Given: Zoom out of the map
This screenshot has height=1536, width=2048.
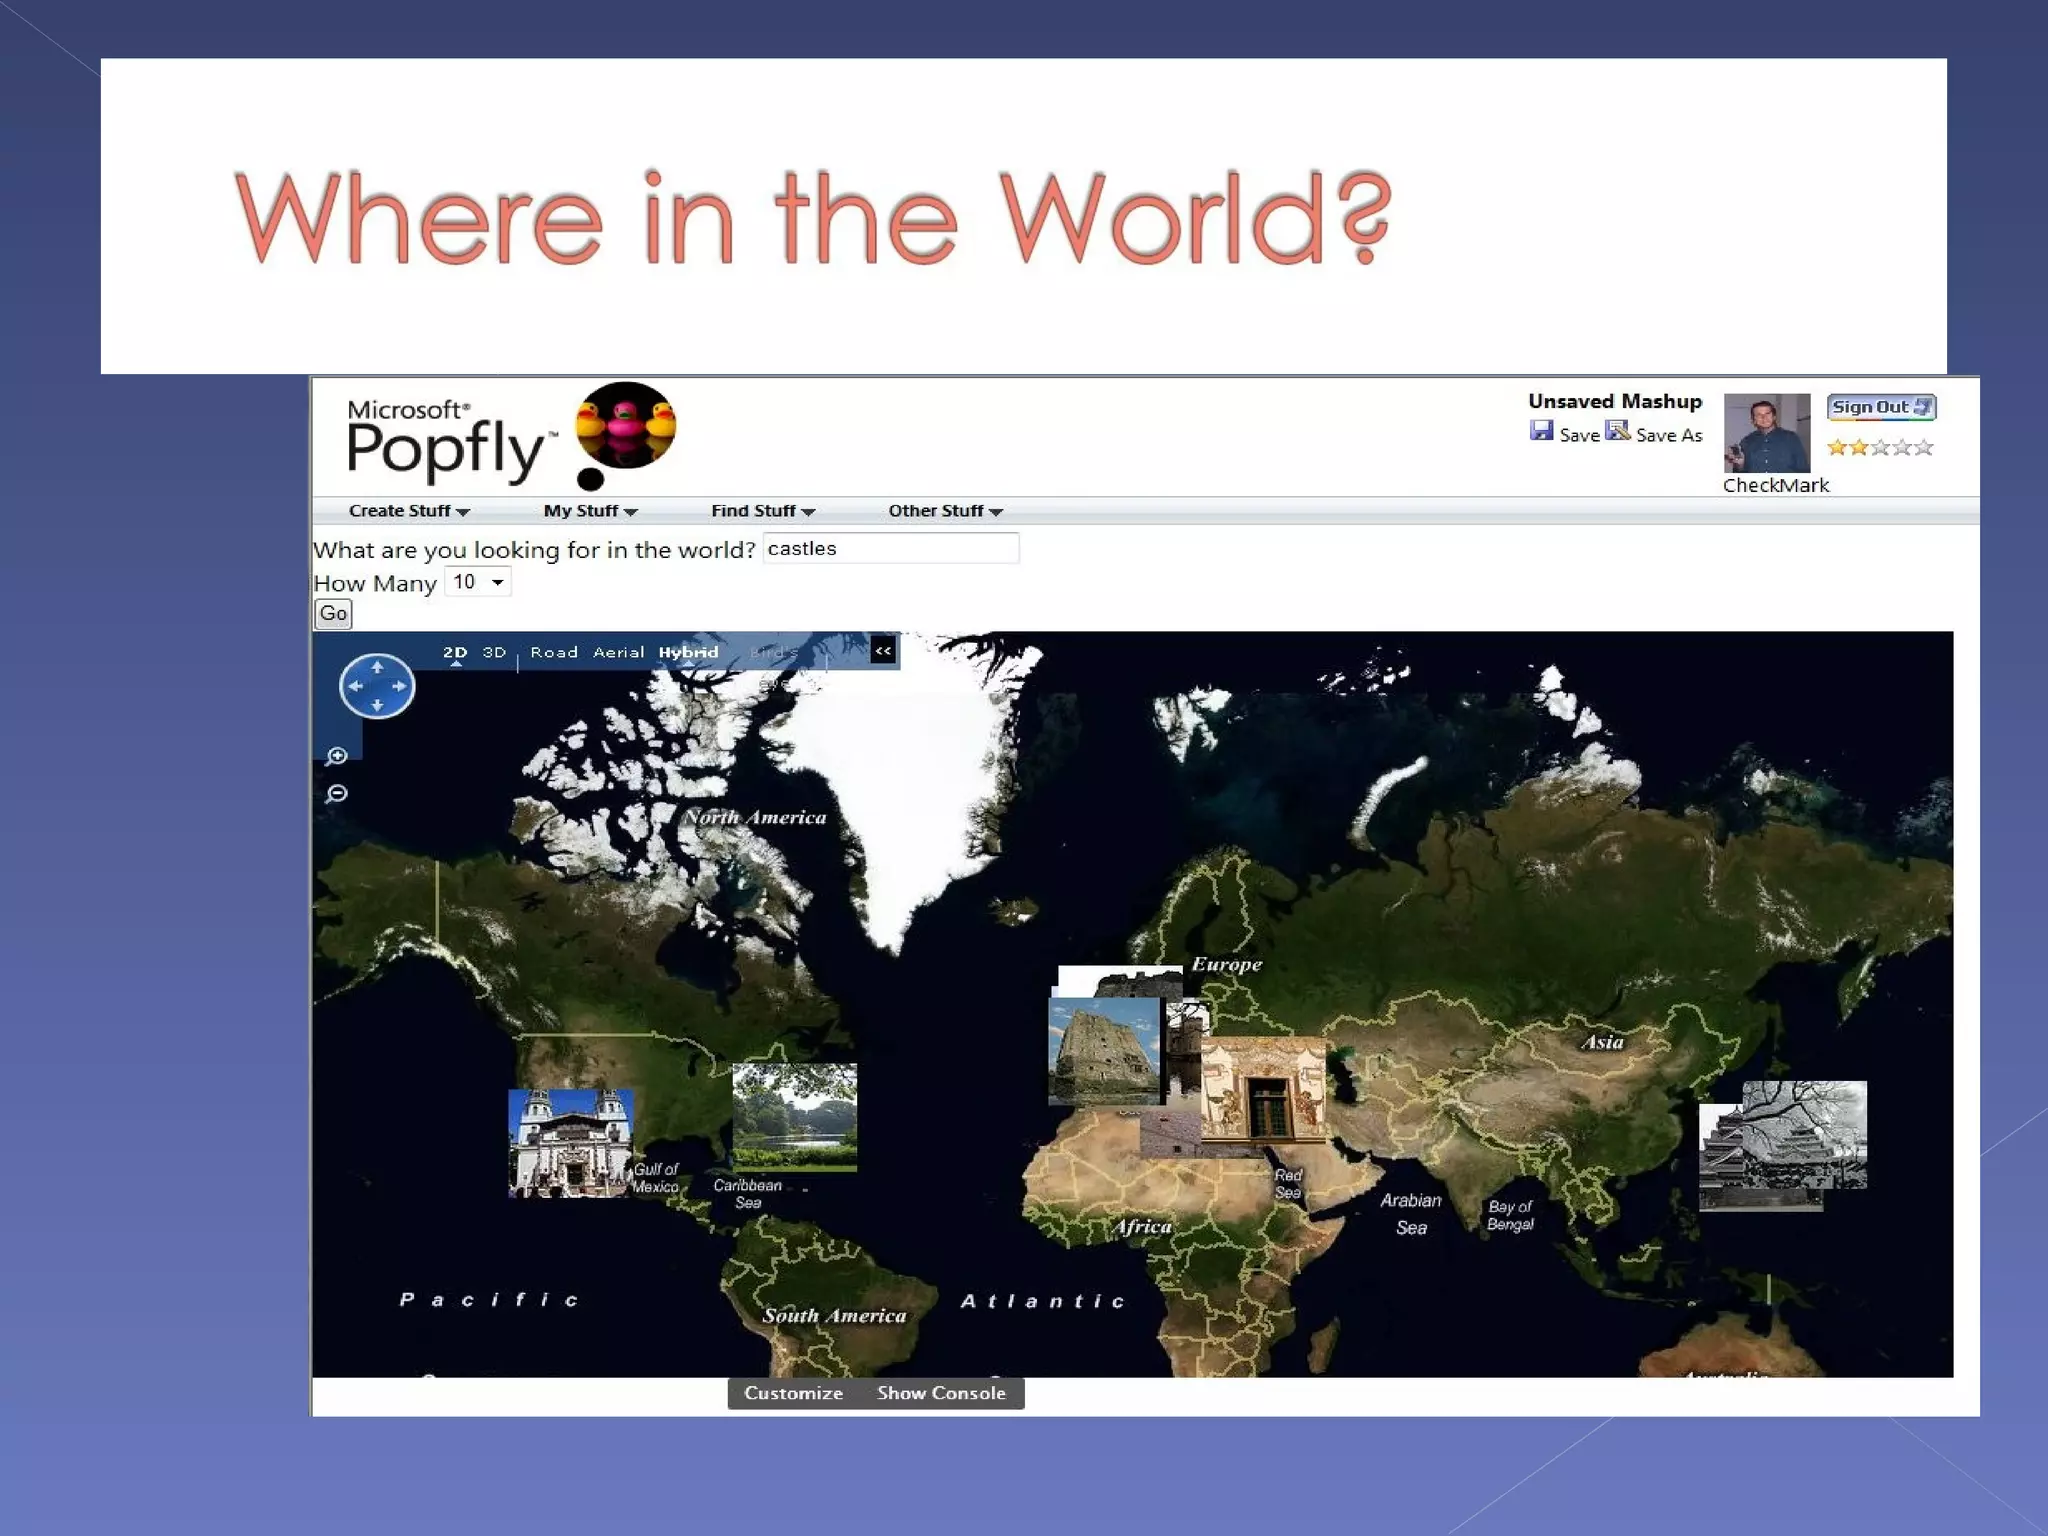Looking at the screenshot, I should 337,794.
